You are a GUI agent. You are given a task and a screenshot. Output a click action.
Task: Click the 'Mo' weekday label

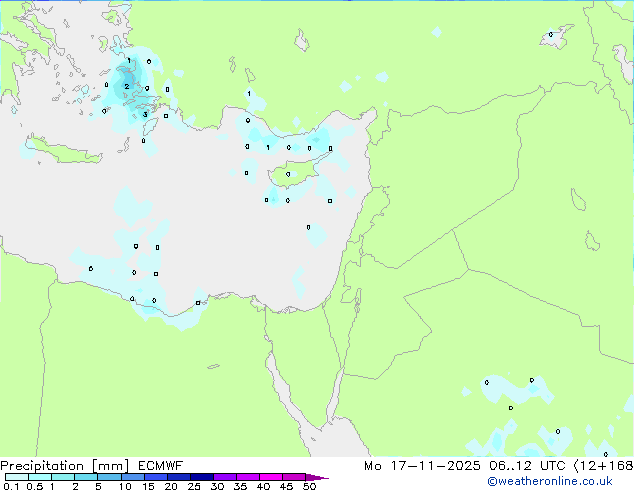tap(372, 466)
